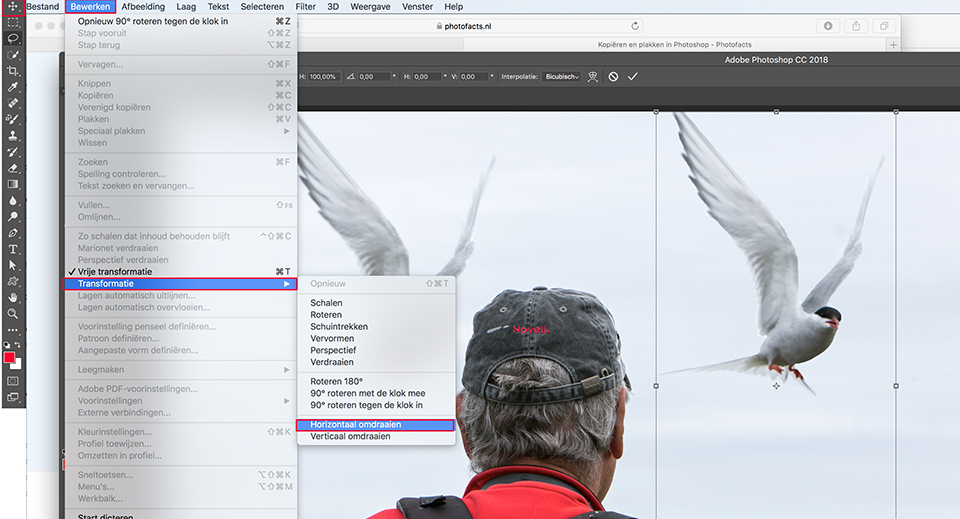
Task: Select the History Brush tool
Action: pyautogui.click(x=13, y=152)
